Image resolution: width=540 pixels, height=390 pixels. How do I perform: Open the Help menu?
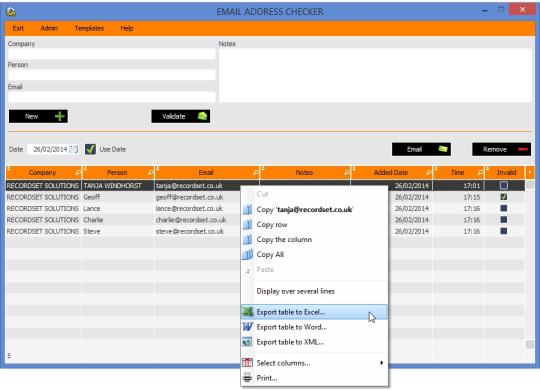tap(127, 28)
